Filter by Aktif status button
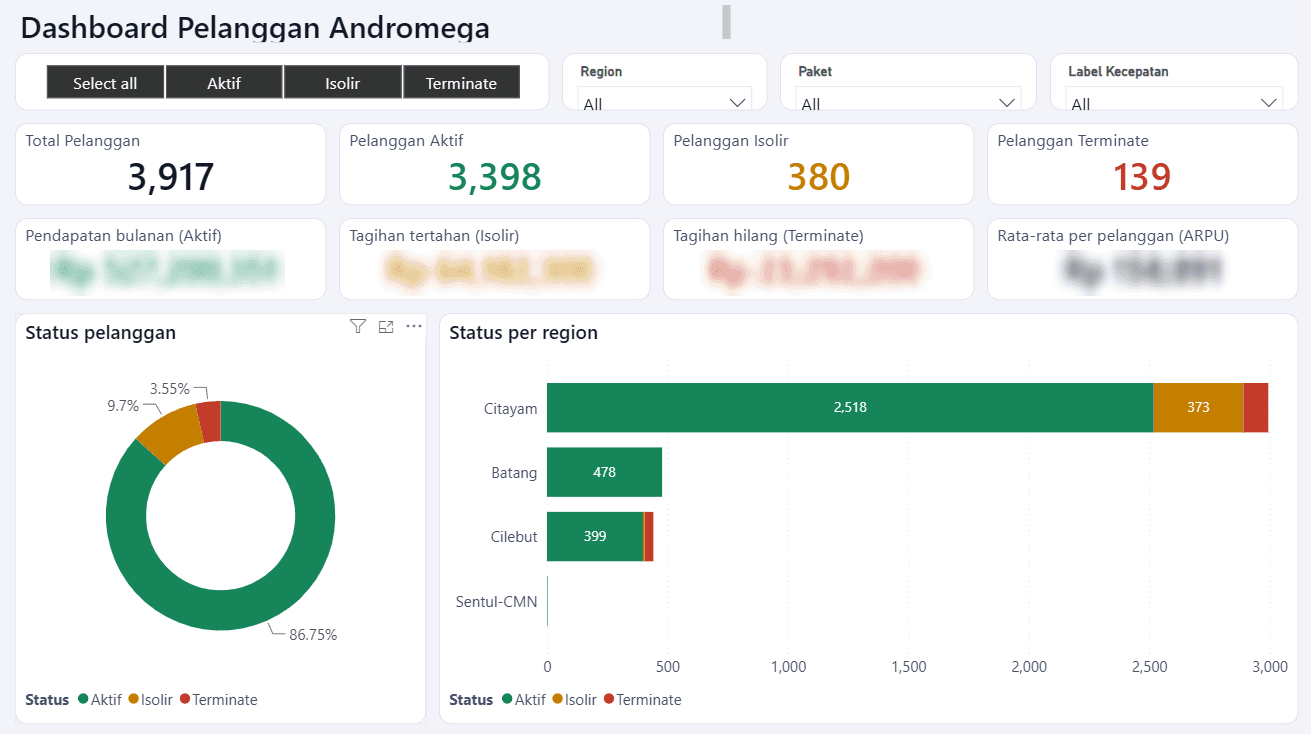The image size is (1311, 734). (224, 83)
